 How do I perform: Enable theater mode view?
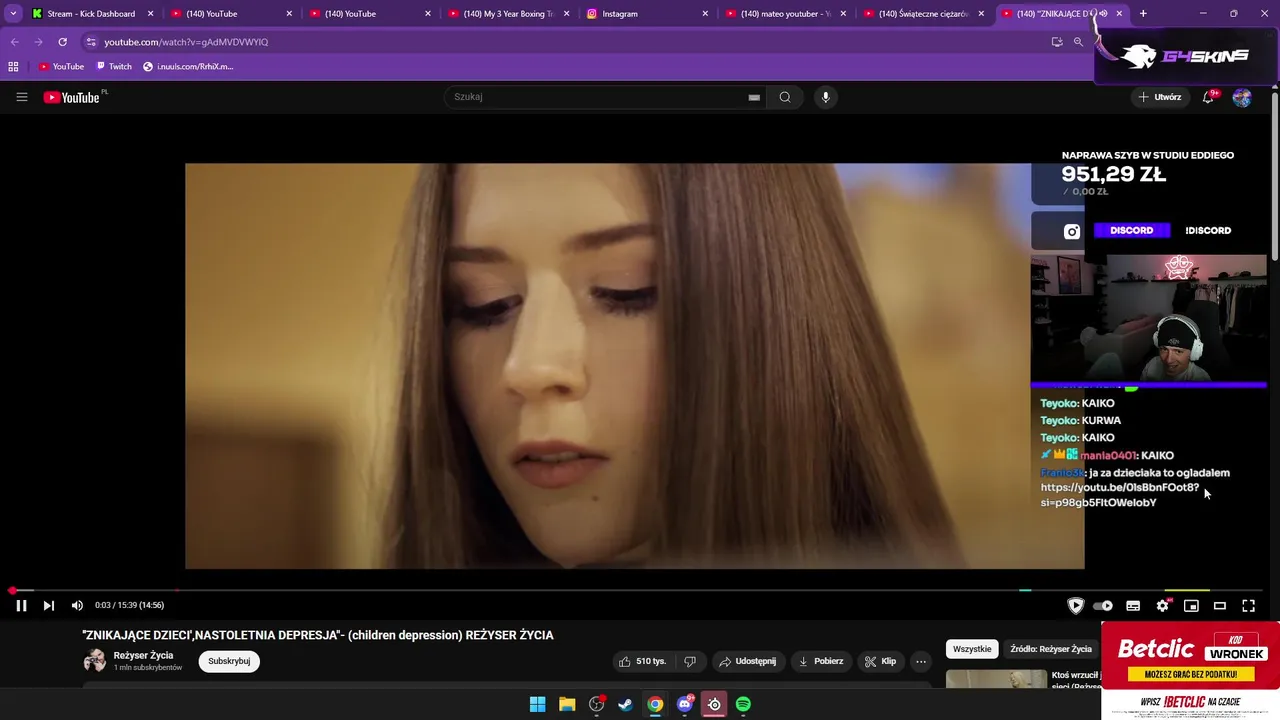1220,605
